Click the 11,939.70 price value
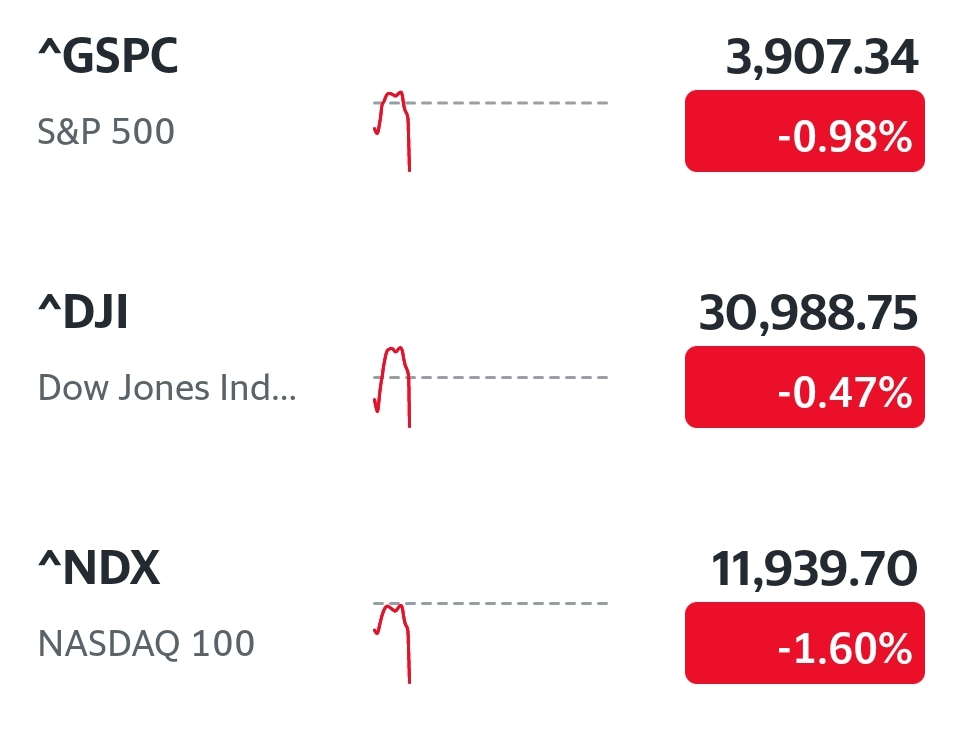Viewport: 958px width, 746px height. [x=814, y=569]
